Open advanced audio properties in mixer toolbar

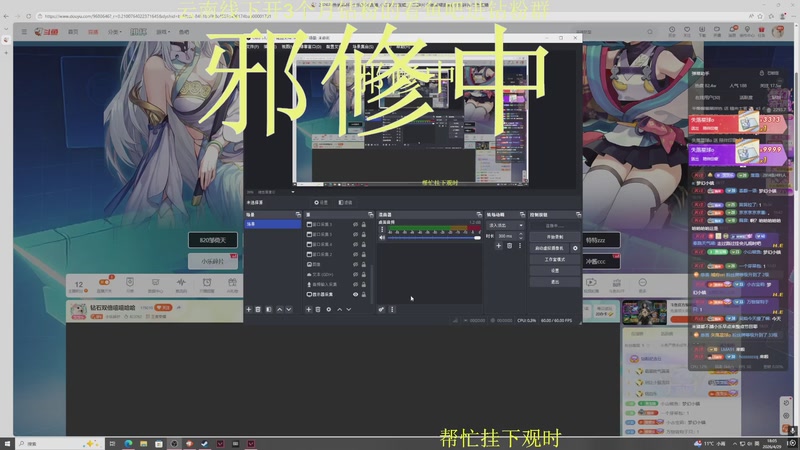(381, 310)
